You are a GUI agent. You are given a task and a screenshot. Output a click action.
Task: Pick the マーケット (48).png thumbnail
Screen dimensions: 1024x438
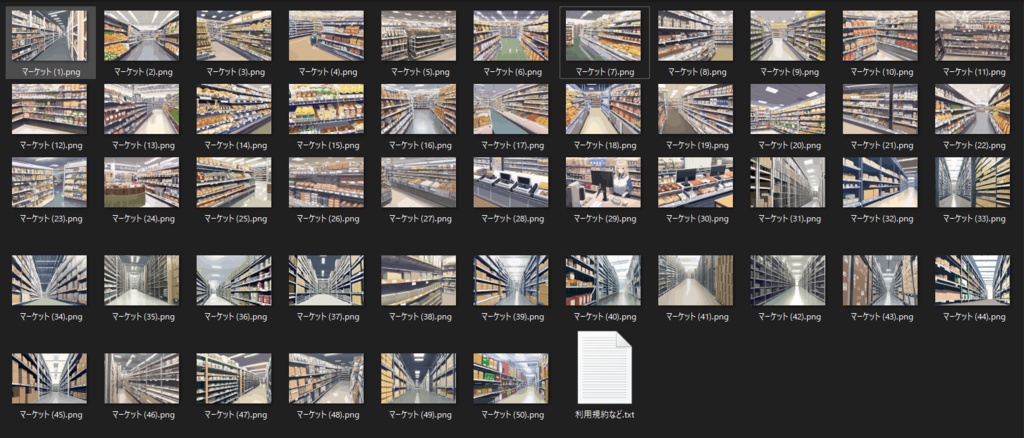[x=327, y=378]
